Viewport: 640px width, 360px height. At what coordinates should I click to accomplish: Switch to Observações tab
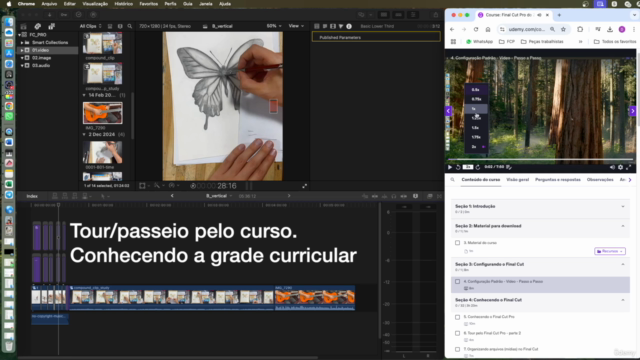pos(600,180)
